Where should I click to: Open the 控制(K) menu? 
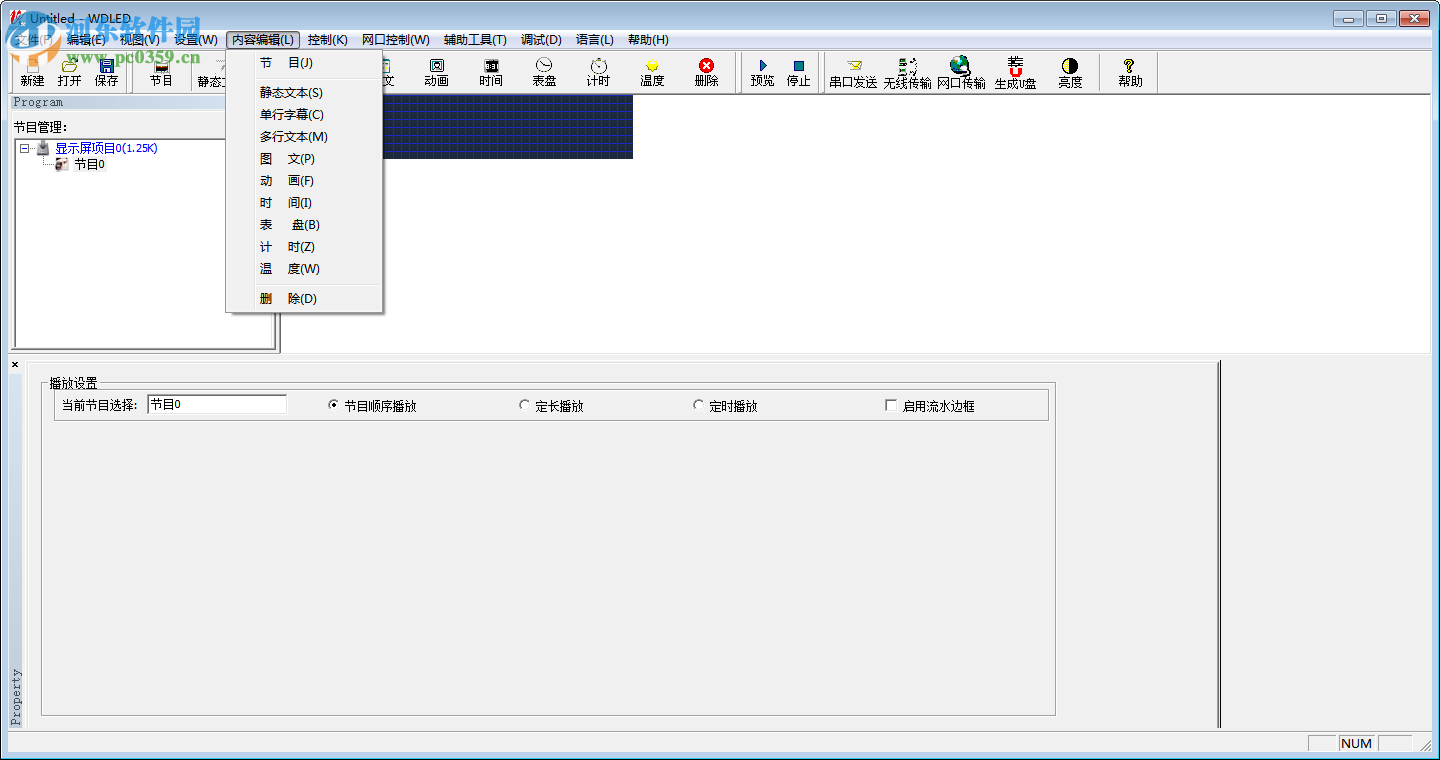tap(328, 40)
